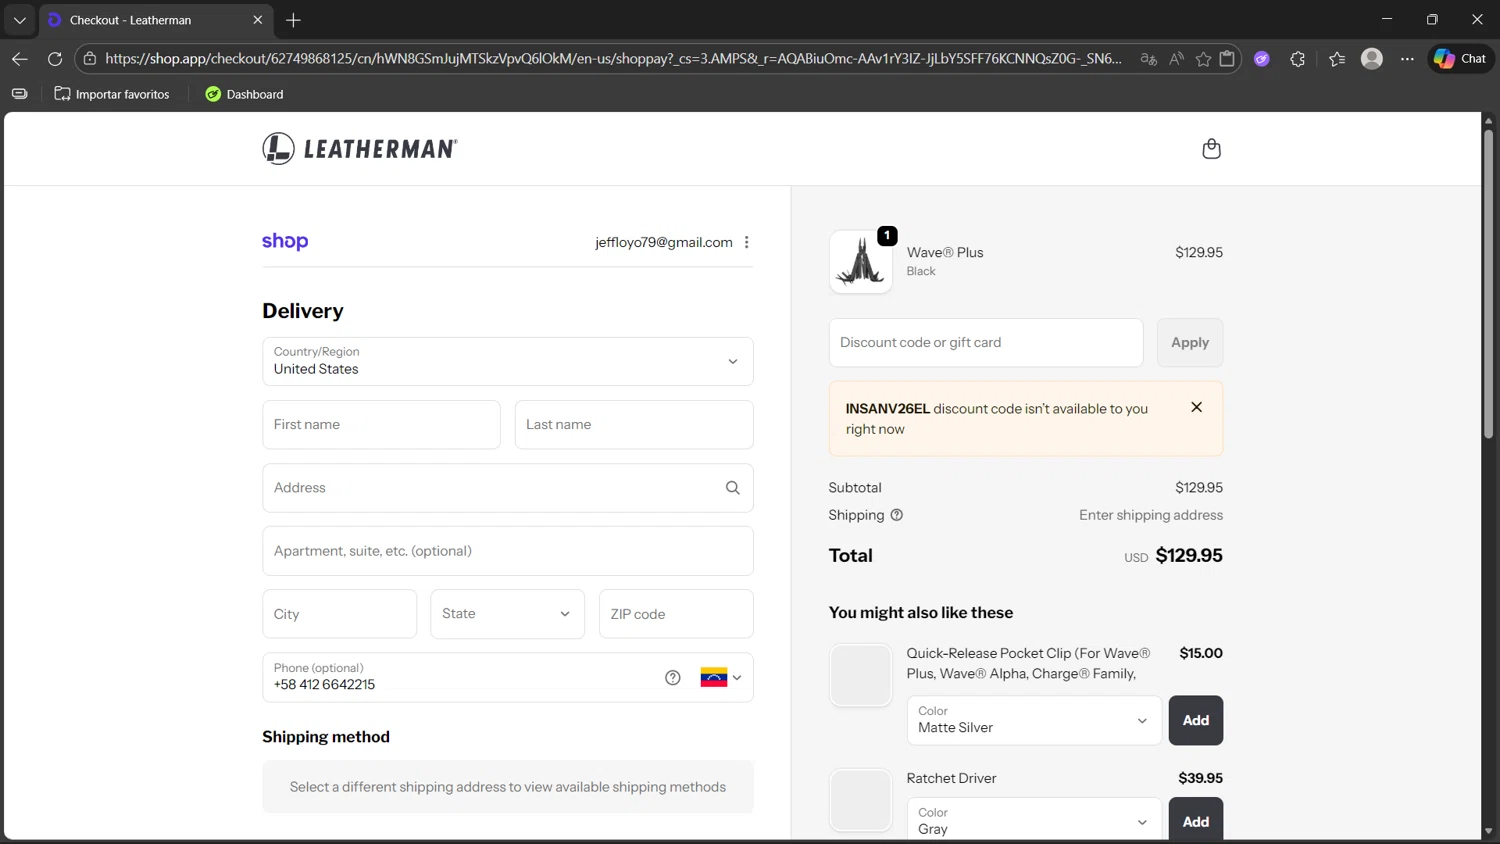
Task: Click the ZIP code field
Action: tap(676, 614)
